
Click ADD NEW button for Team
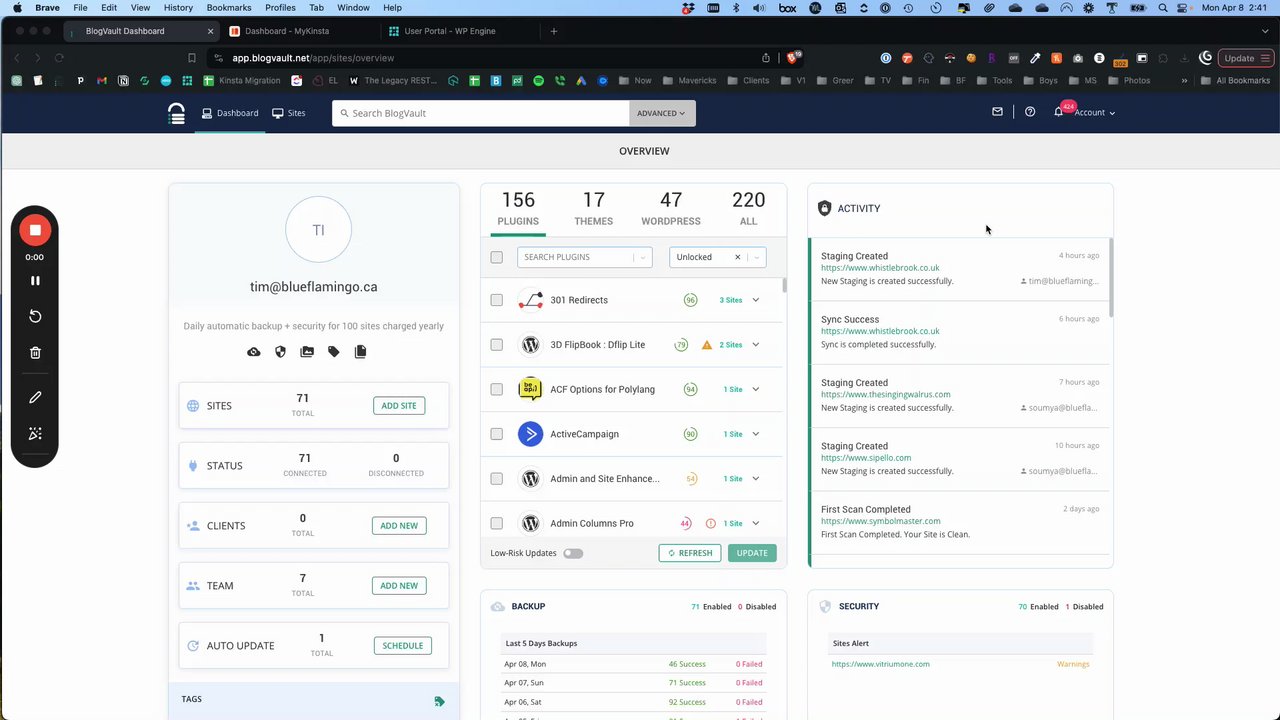(399, 585)
